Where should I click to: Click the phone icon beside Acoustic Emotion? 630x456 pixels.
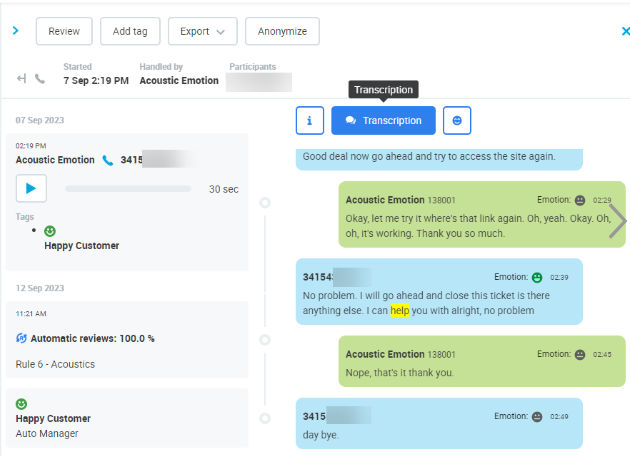coord(108,160)
